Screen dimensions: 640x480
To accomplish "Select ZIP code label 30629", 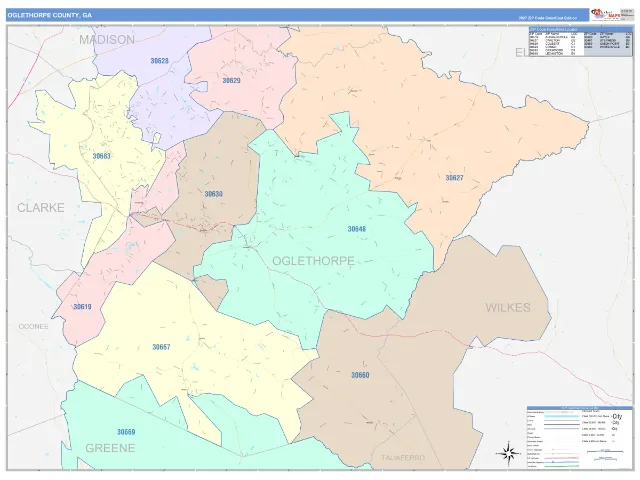I will (x=231, y=81).
